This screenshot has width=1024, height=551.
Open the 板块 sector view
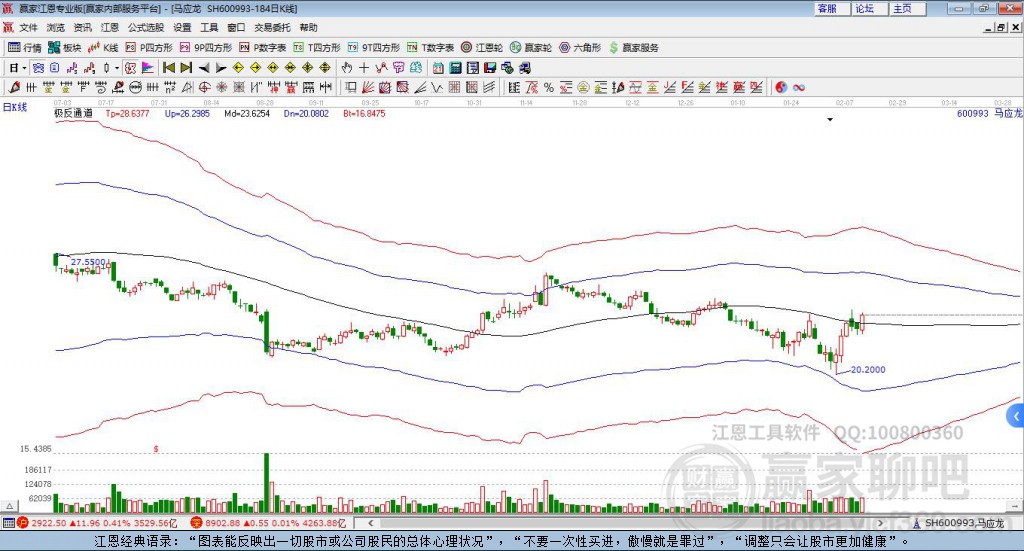65,48
